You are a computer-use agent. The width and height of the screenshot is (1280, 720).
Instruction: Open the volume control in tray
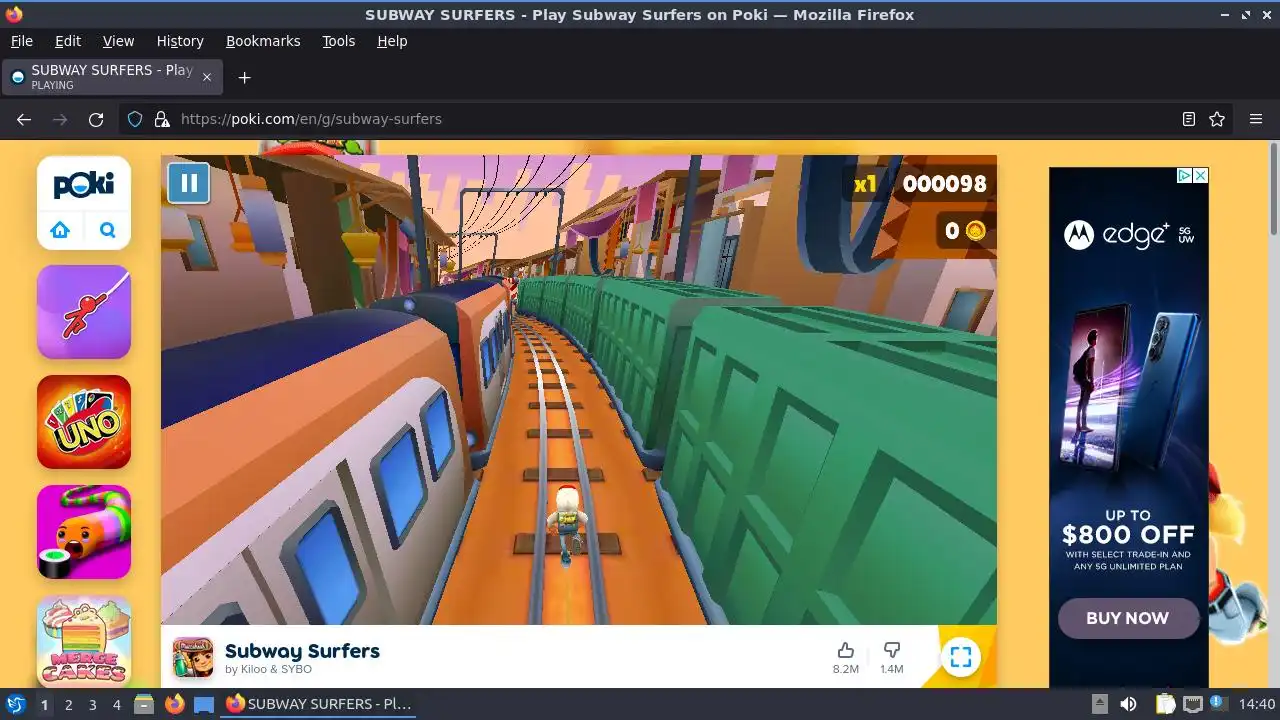(1128, 704)
